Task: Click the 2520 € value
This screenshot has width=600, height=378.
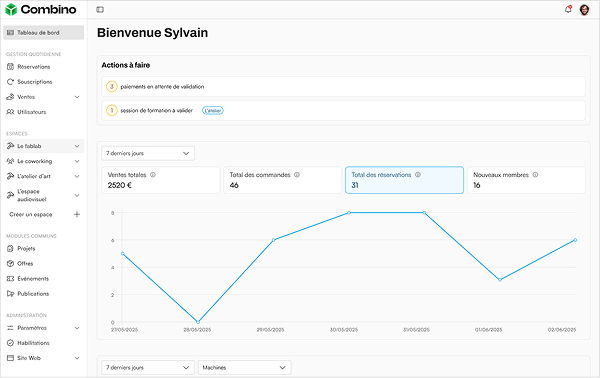Action: 119,186
